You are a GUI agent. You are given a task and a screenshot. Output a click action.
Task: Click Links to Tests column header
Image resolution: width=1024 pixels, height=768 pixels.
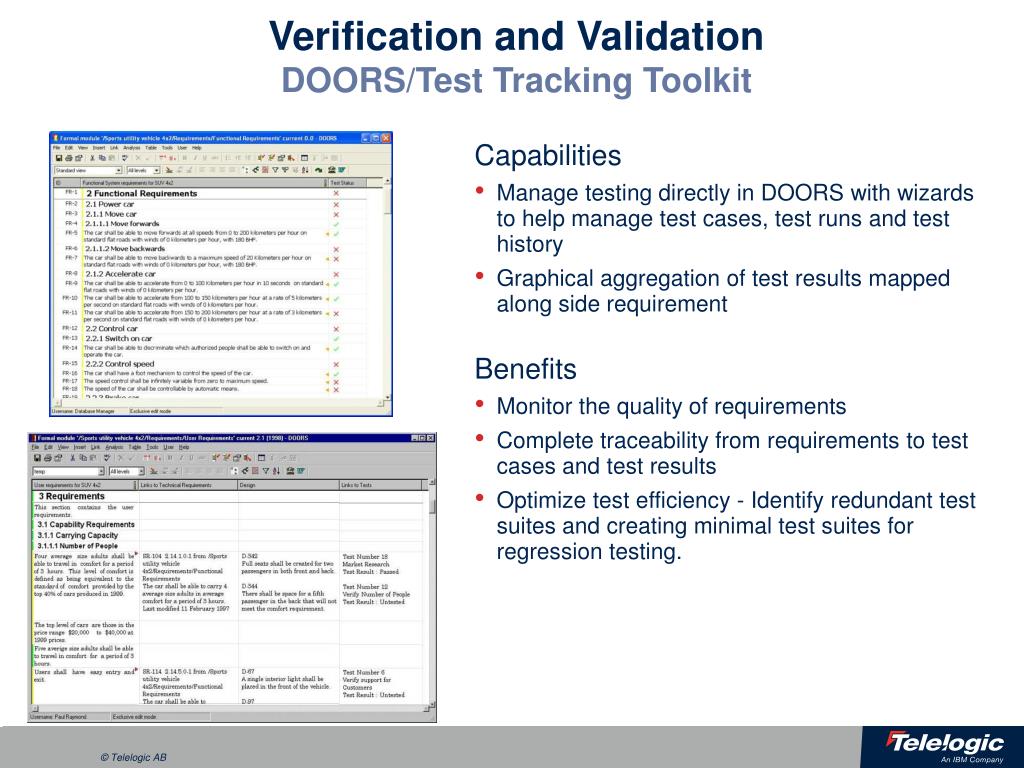[380, 485]
